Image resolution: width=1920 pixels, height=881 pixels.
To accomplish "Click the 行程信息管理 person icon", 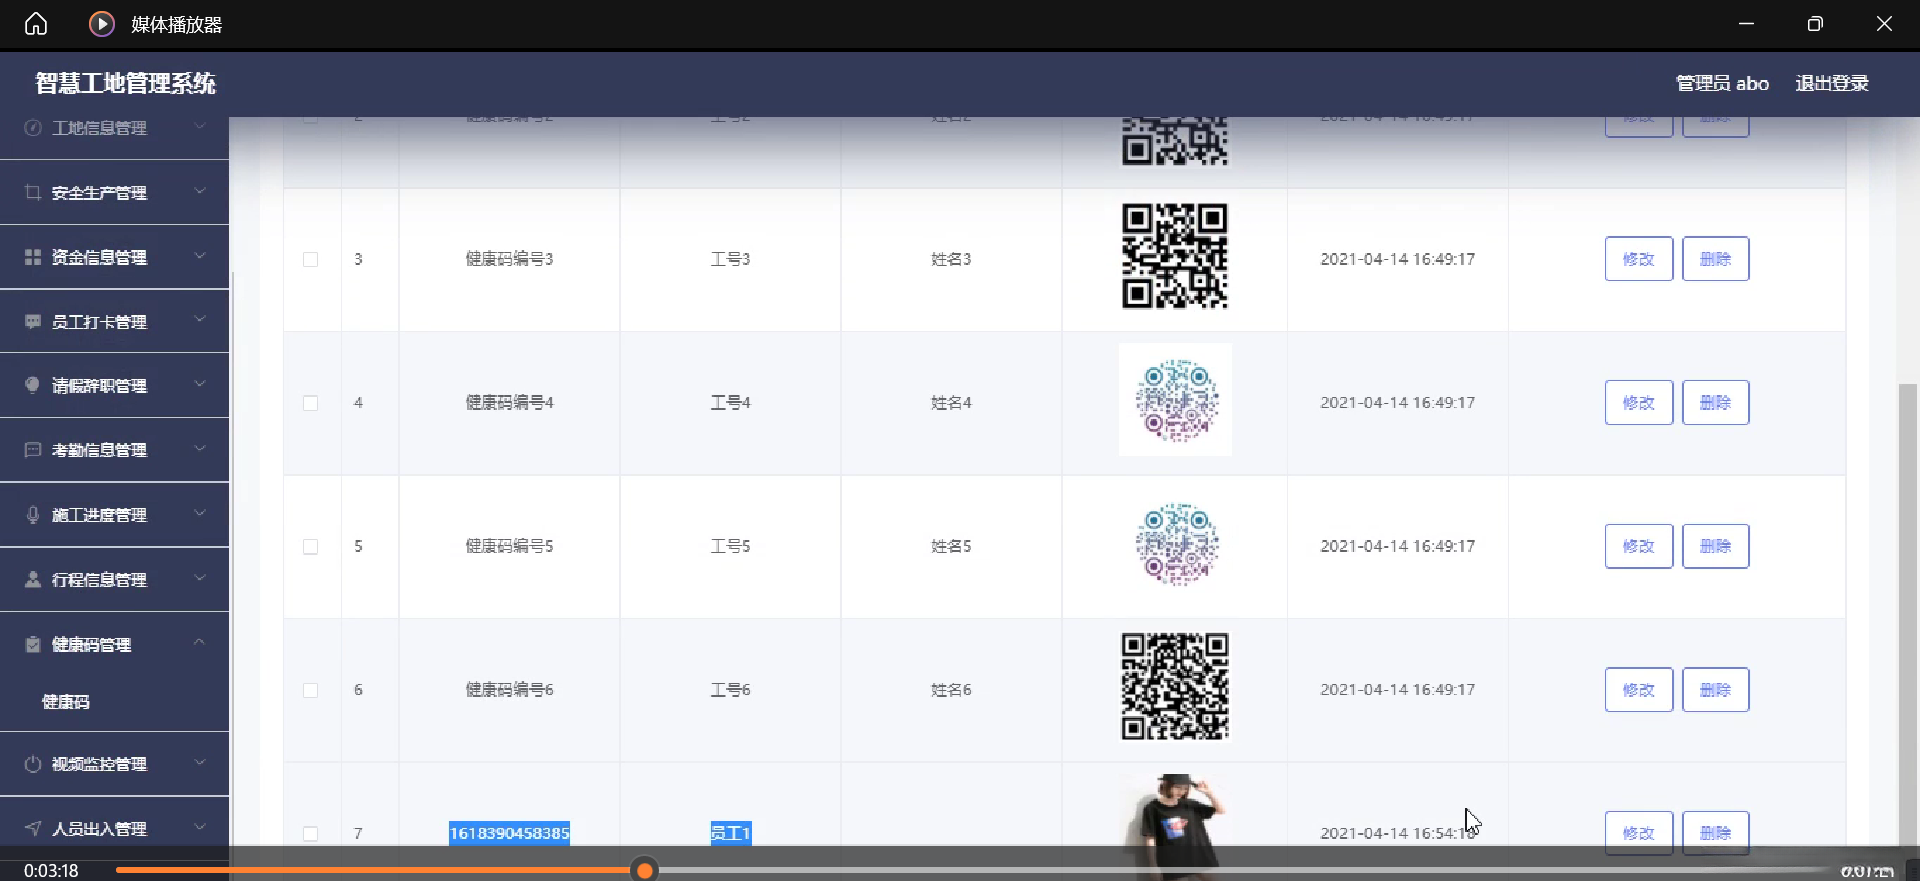I will point(33,579).
